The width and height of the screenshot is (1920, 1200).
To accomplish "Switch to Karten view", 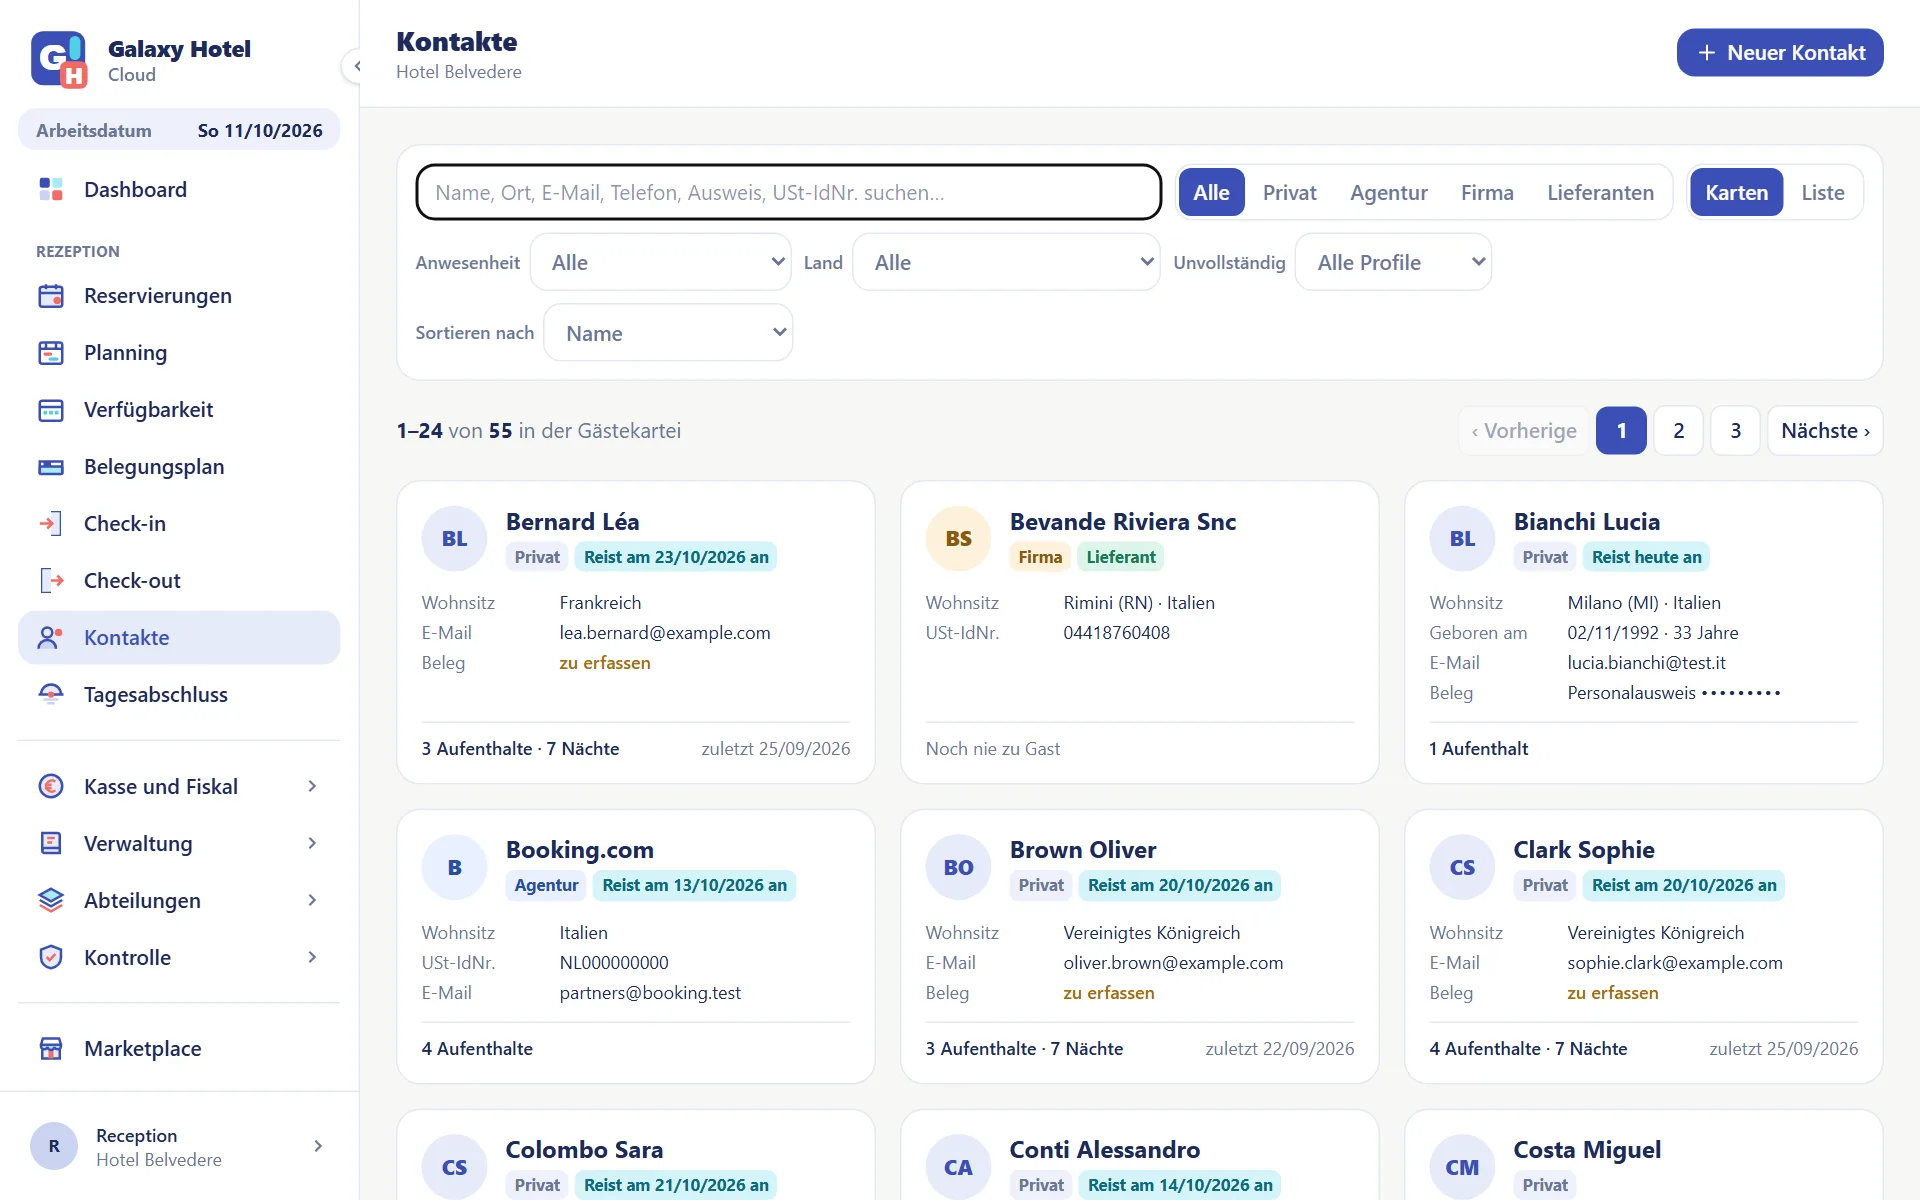I will click(1737, 192).
